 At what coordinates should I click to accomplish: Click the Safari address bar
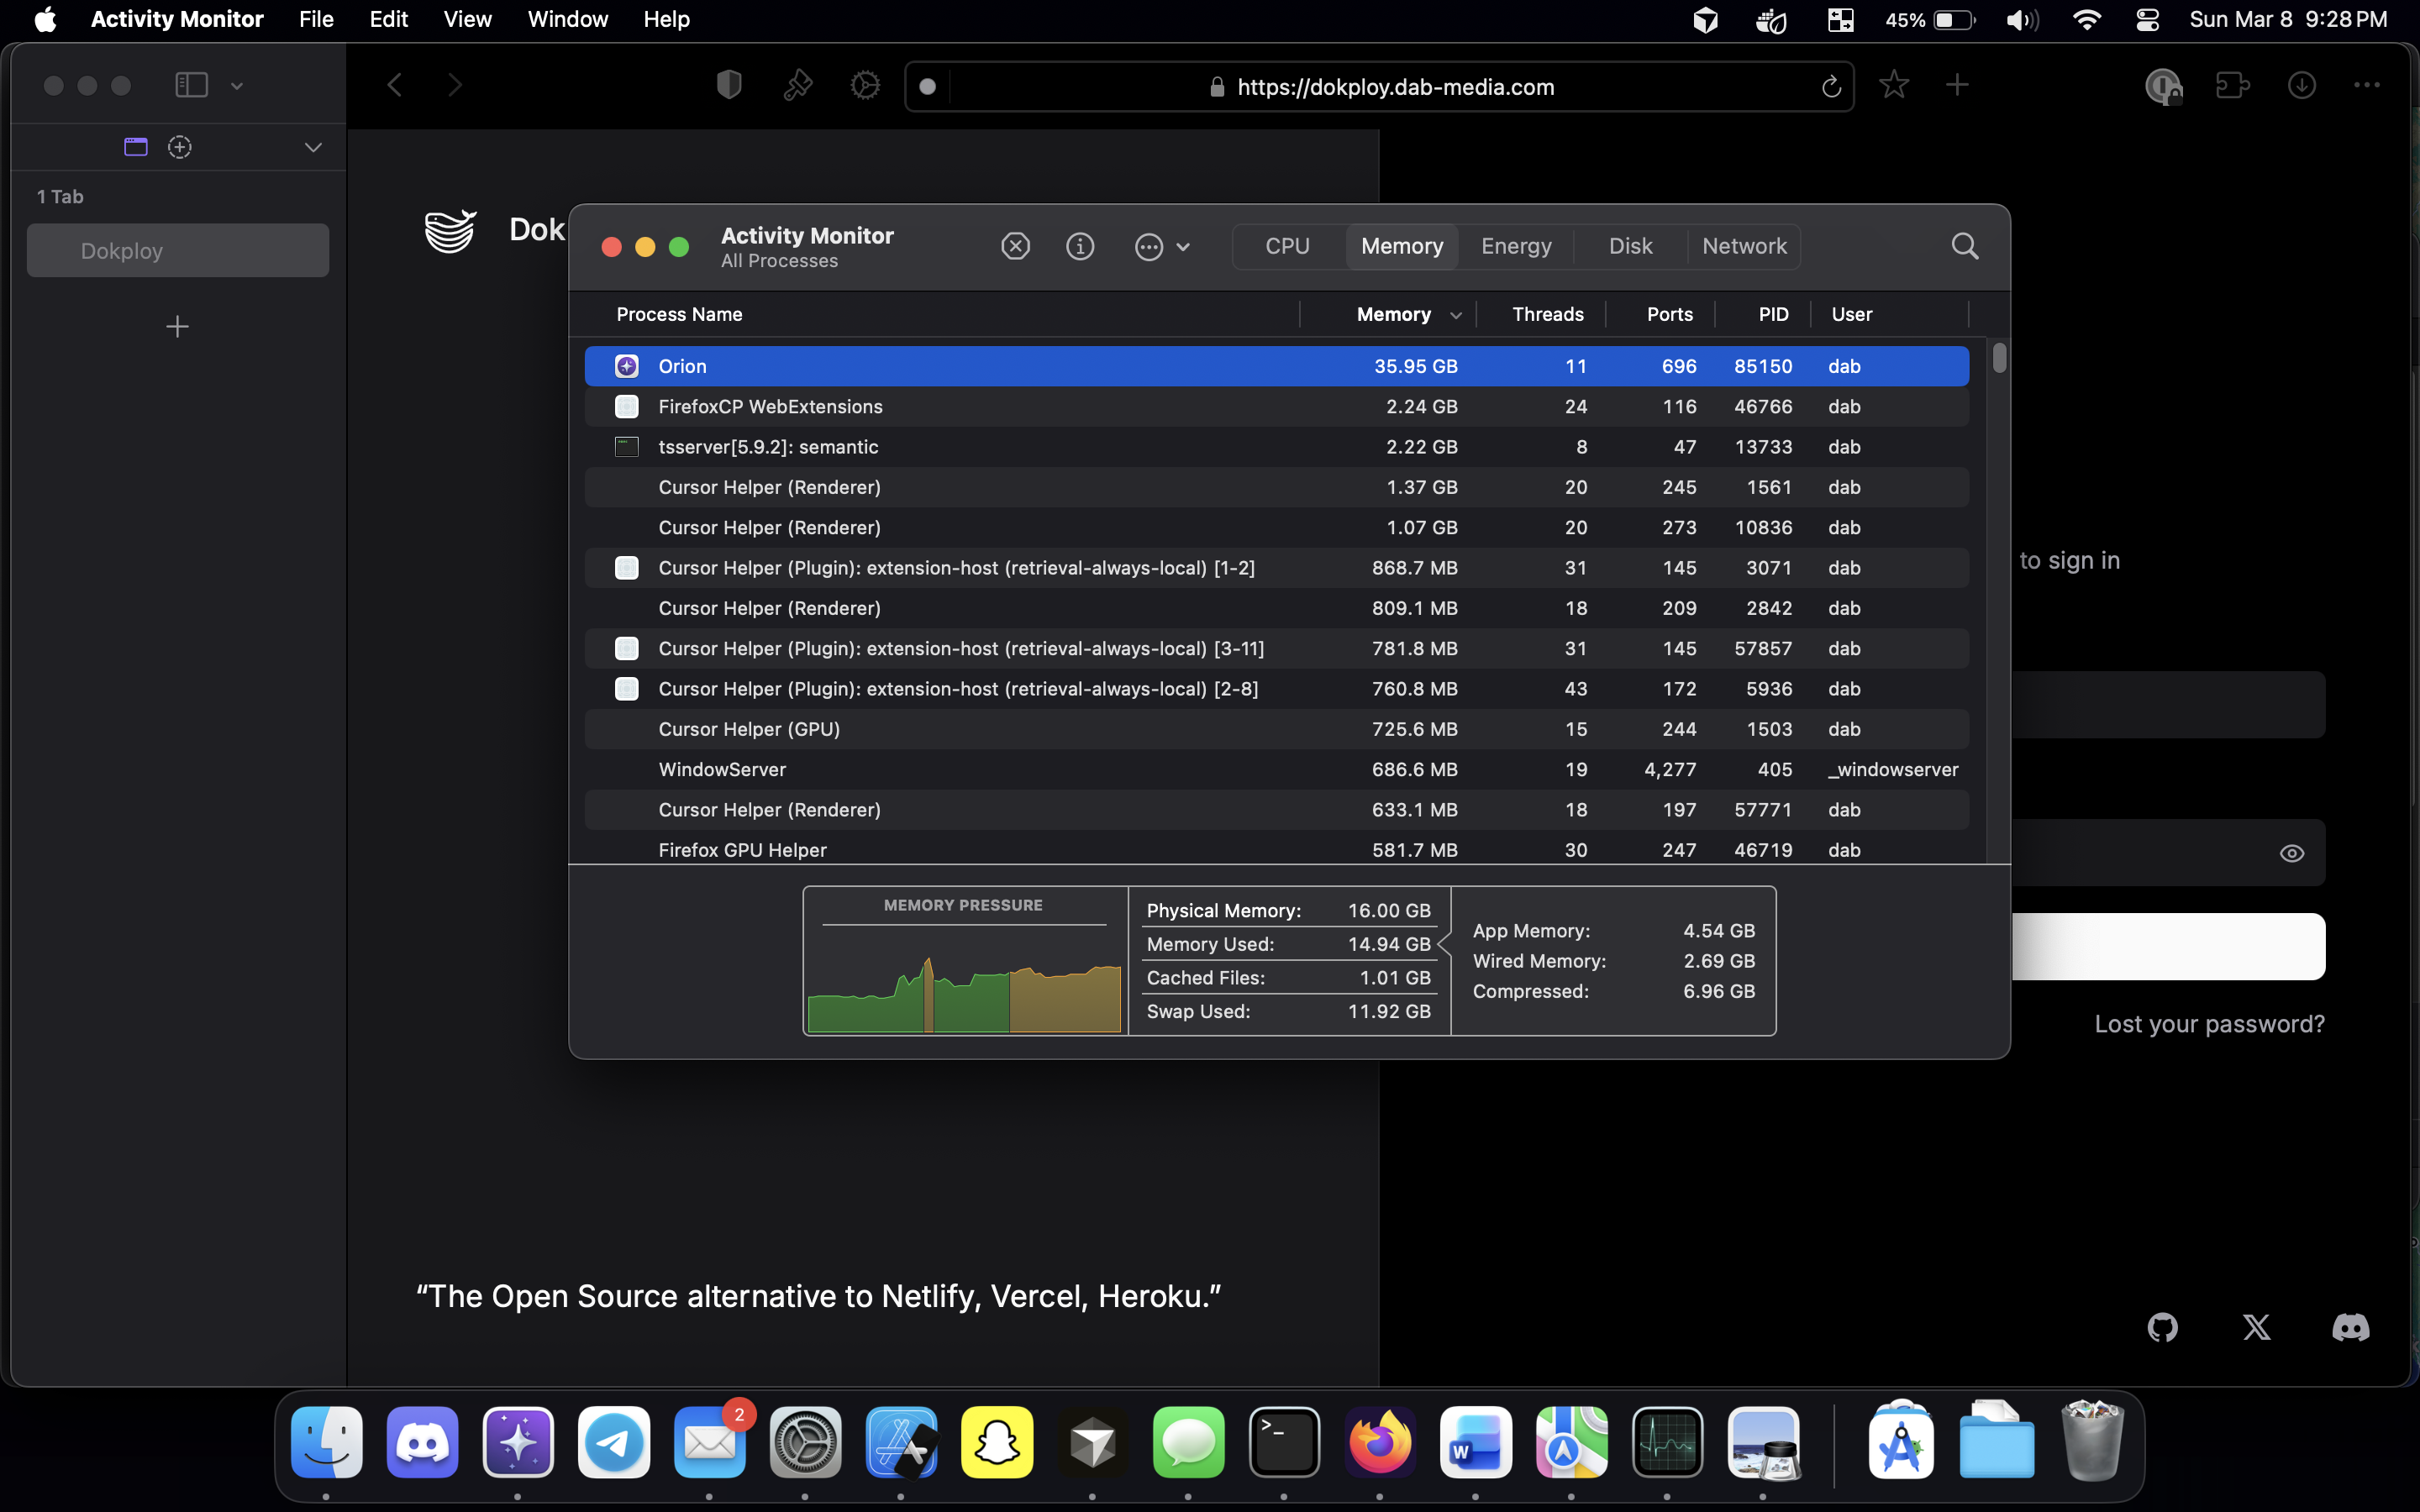1395,86
